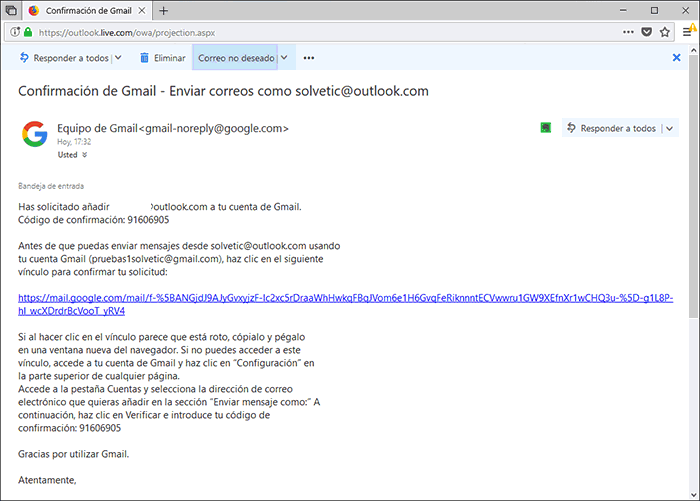This screenshot has width=700, height=501.
Task: Expand reply options arrow in top toolbar
Action: coord(118,58)
